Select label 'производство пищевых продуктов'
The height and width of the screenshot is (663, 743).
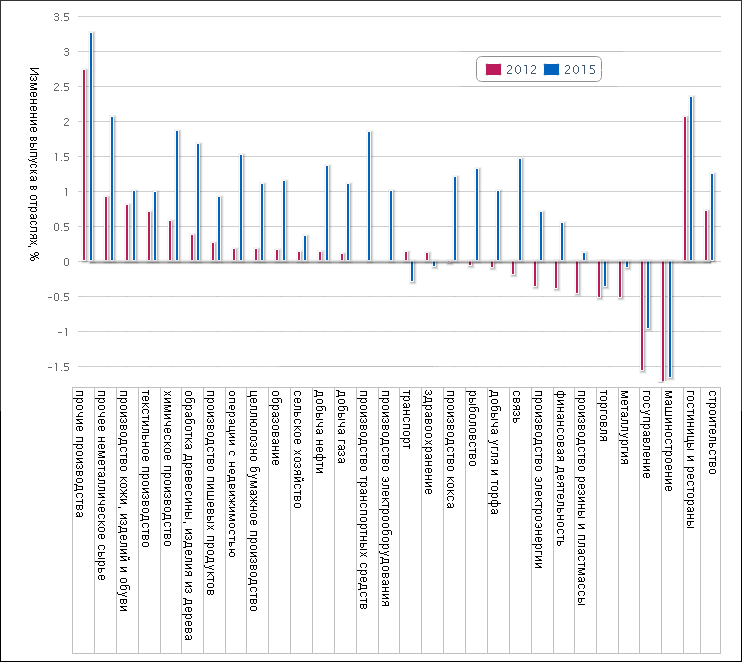(211, 493)
